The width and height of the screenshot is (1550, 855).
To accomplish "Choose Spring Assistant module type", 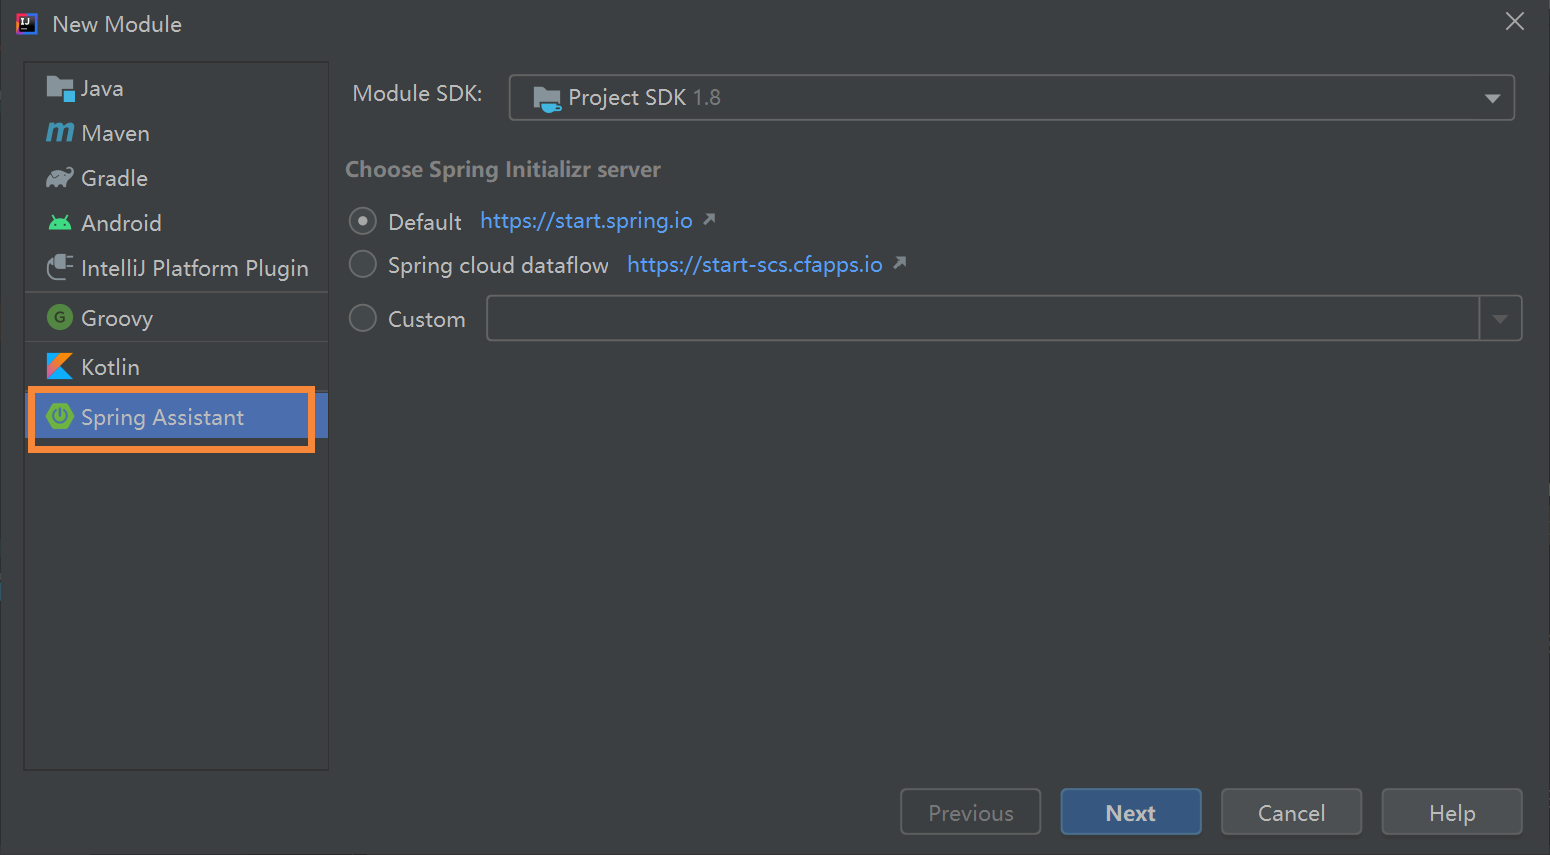I will 176,417.
